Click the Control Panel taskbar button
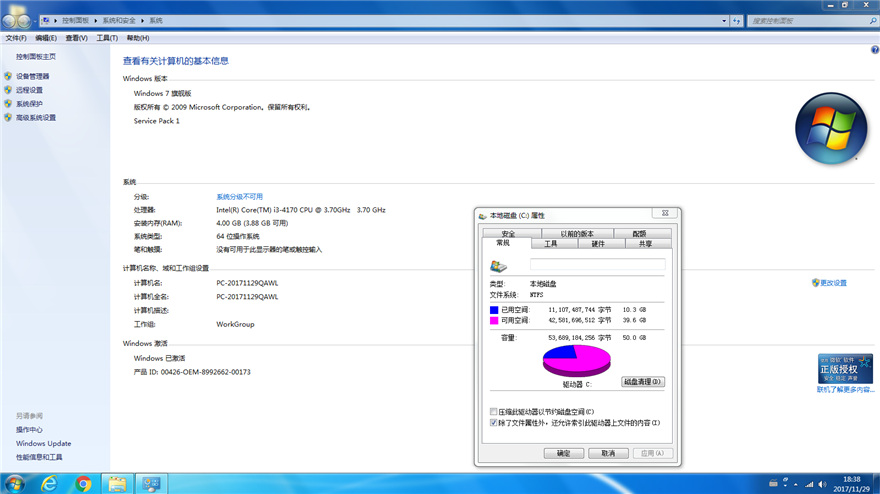Viewport: 880px width, 494px height. pyautogui.click(x=152, y=483)
